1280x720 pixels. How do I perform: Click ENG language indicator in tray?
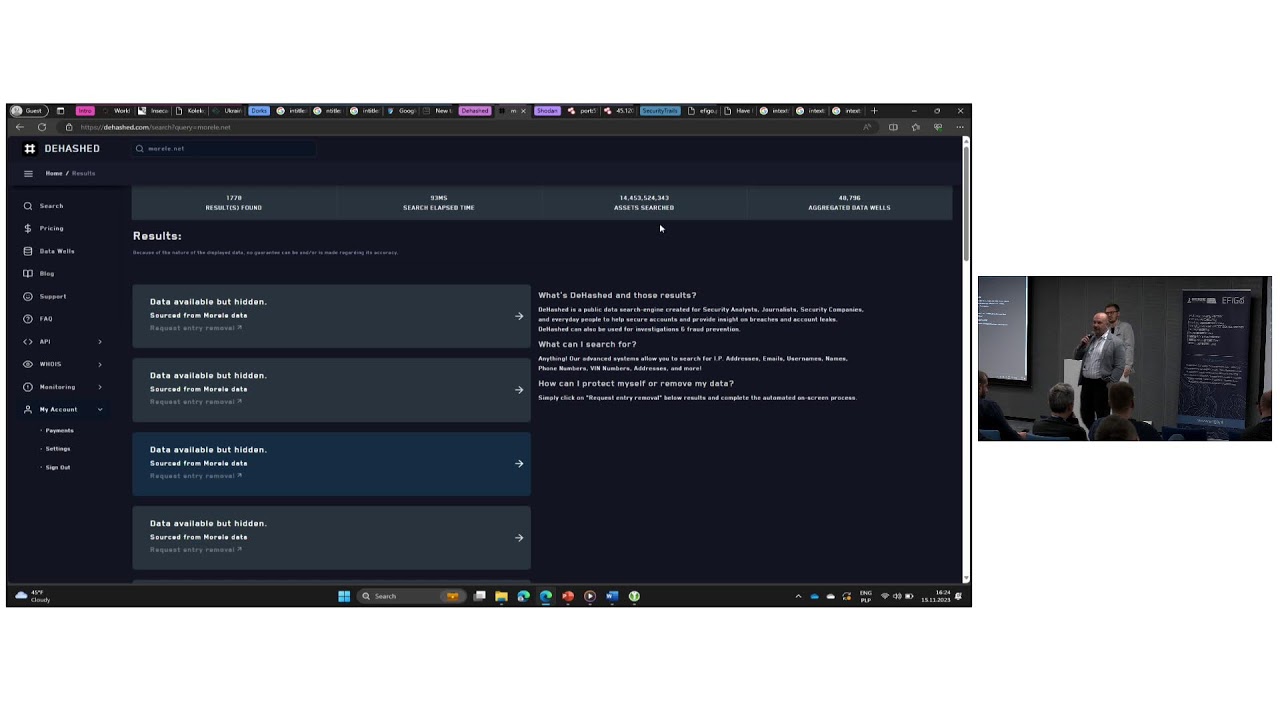pos(866,596)
